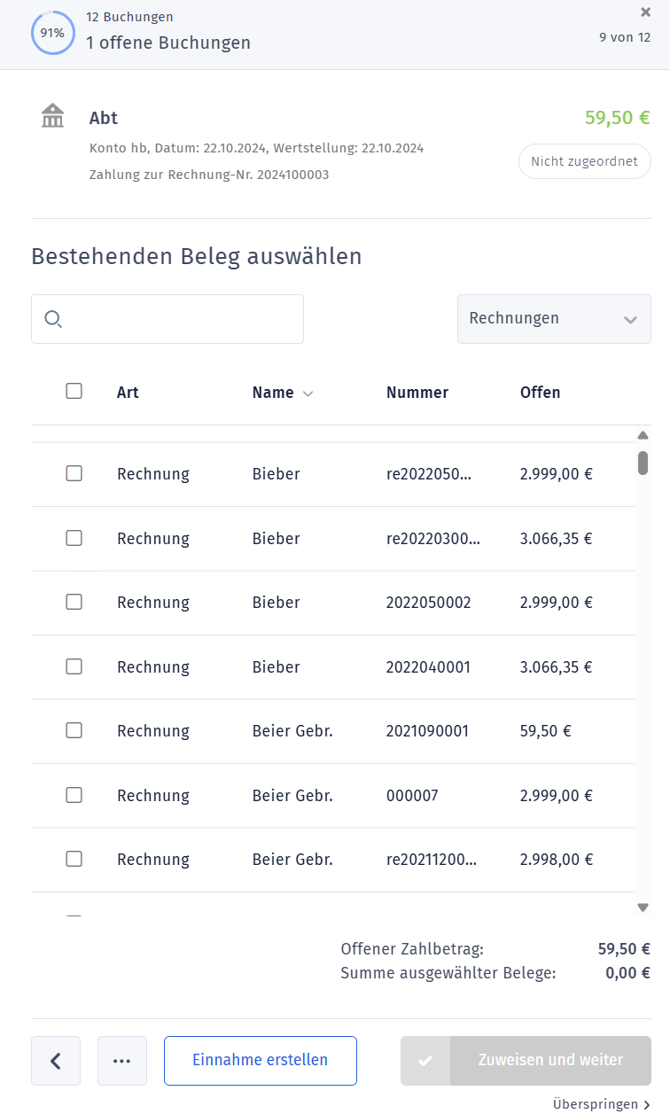The height and width of the screenshot is (1114, 670).
Task: Click the list's vertical scrollbar thumb
Action: (x=642, y=463)
